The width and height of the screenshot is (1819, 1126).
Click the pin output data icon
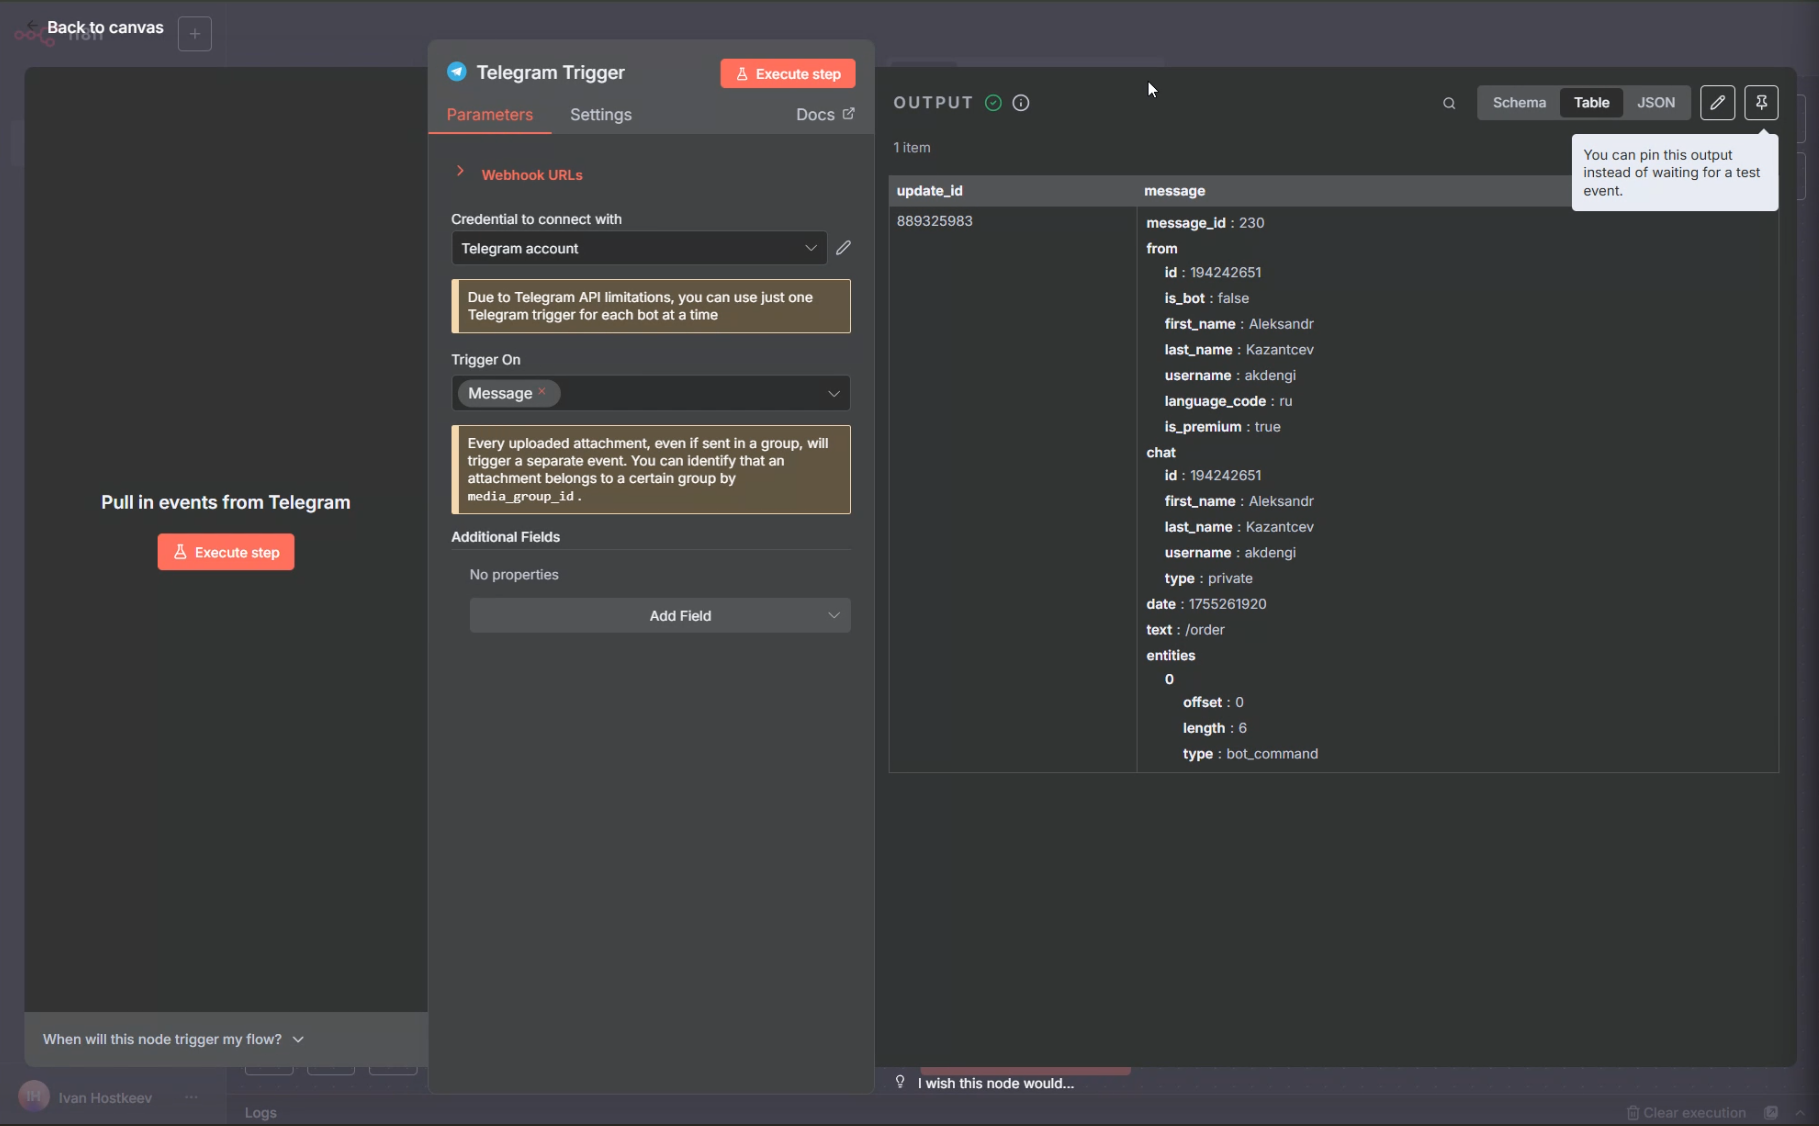click(1761, 103)
